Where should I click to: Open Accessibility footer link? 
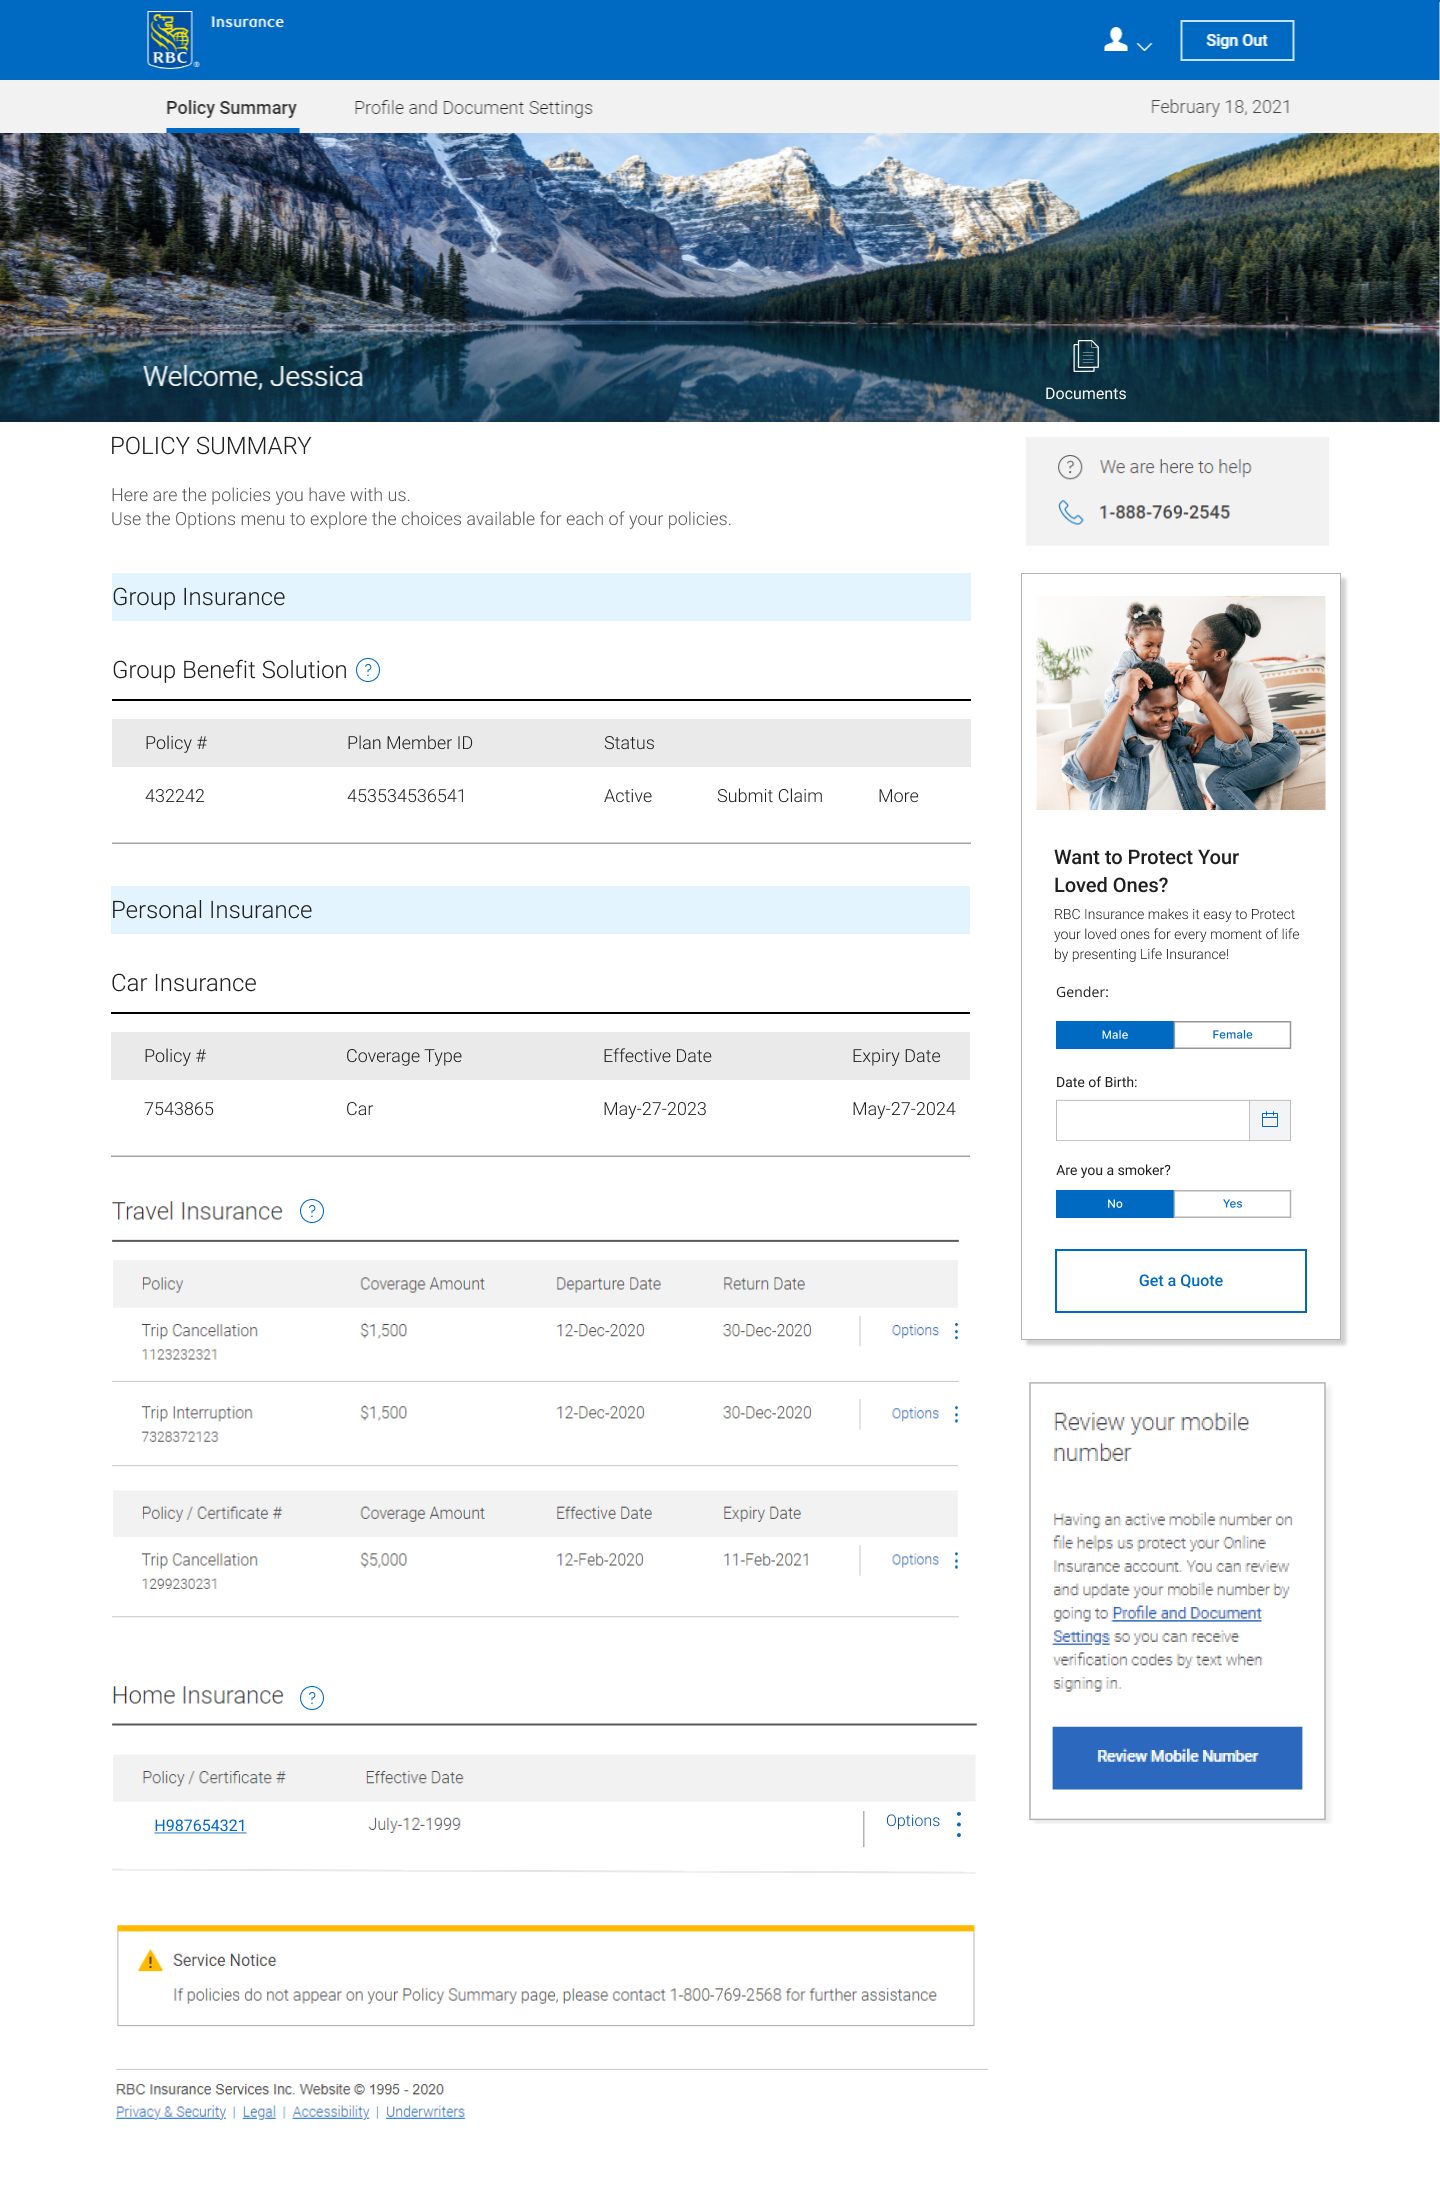(x=331, y=2111)
